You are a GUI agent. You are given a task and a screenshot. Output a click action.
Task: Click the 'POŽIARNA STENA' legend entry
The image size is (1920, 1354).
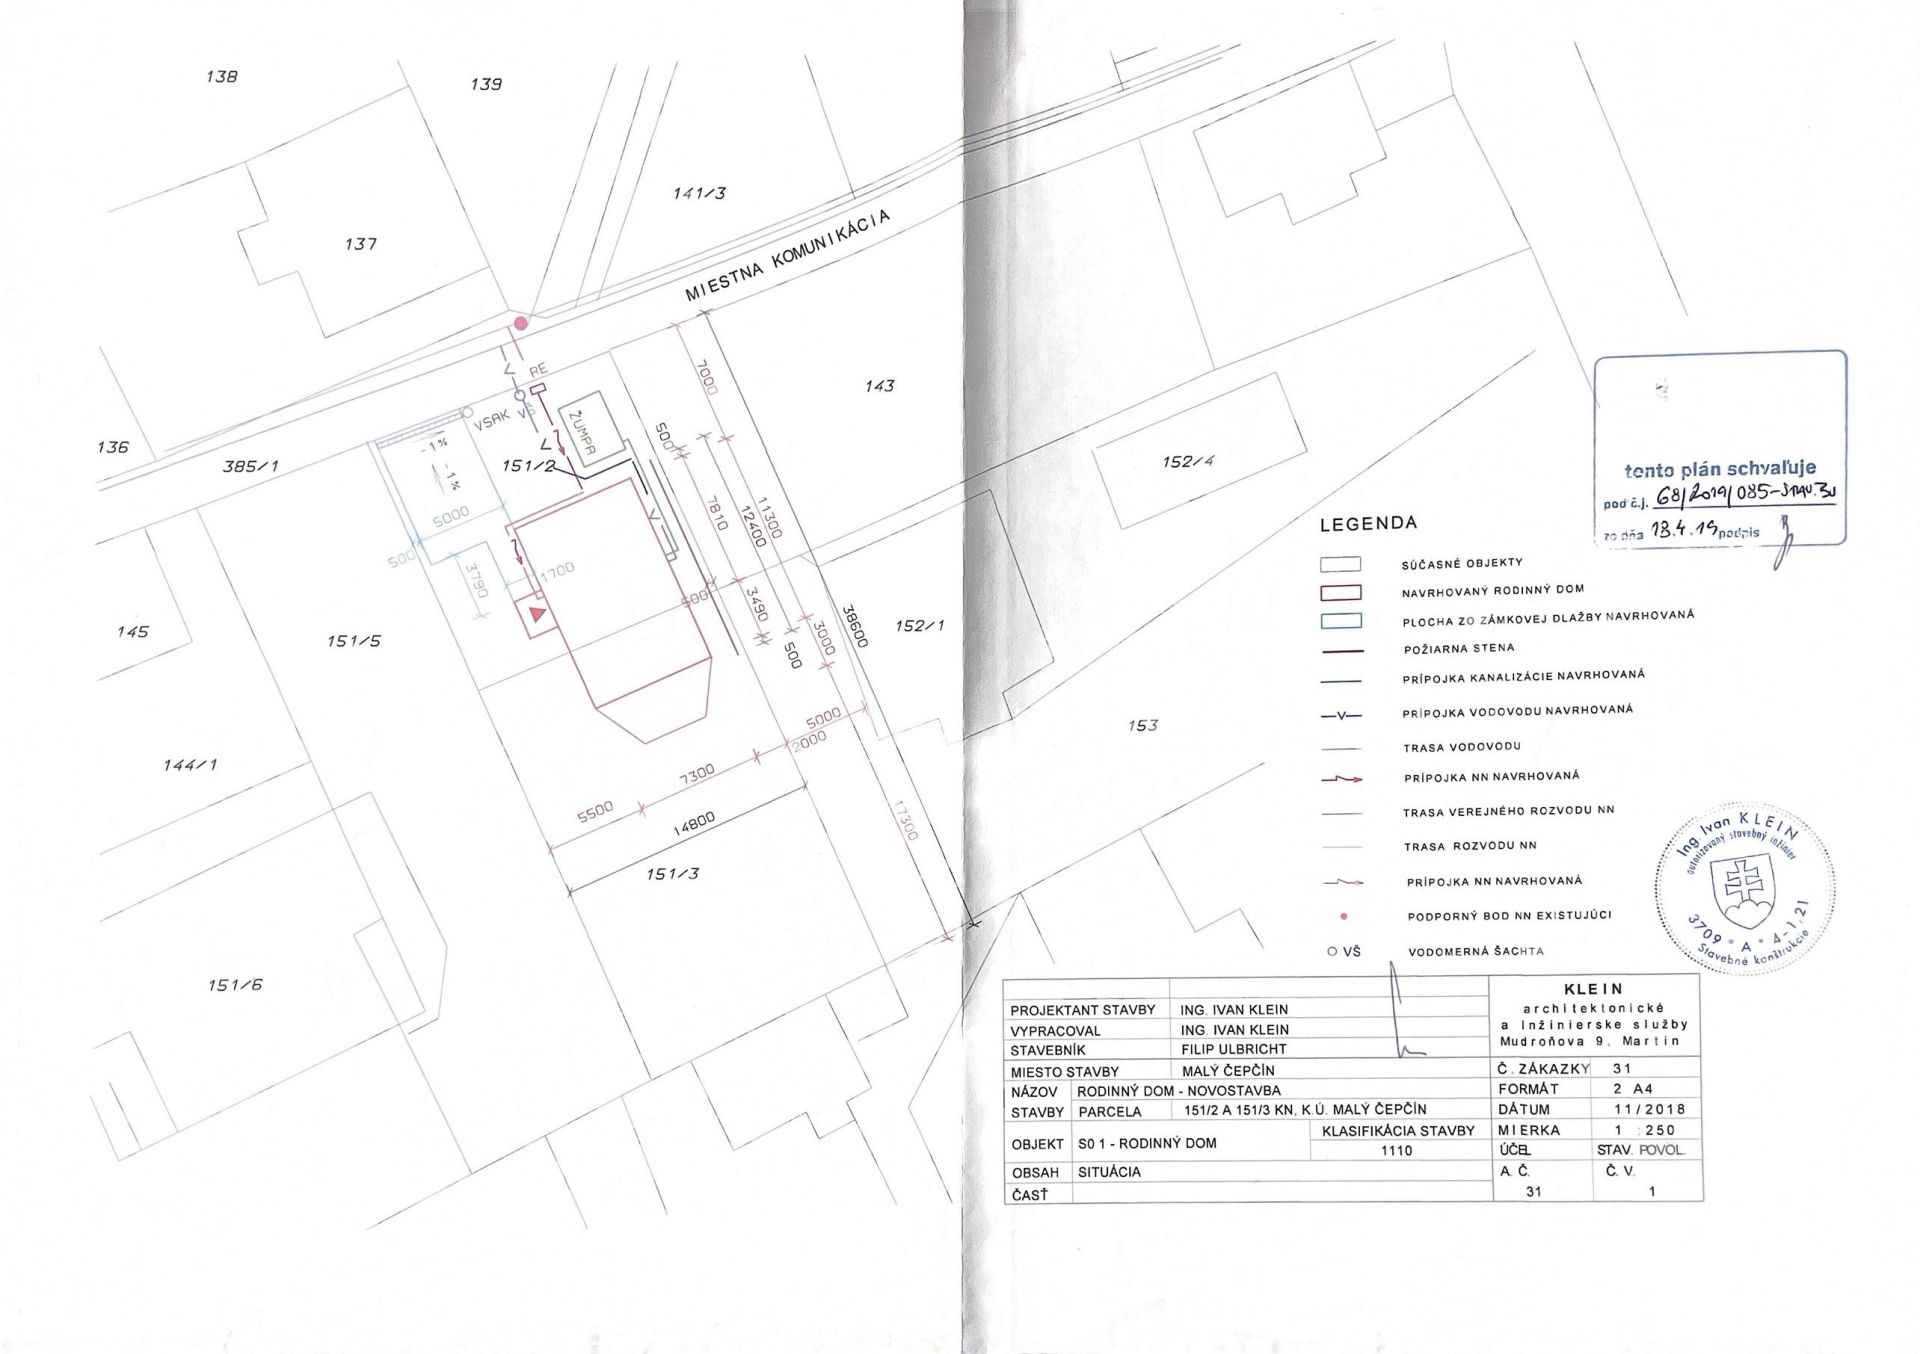[1459, 649]
